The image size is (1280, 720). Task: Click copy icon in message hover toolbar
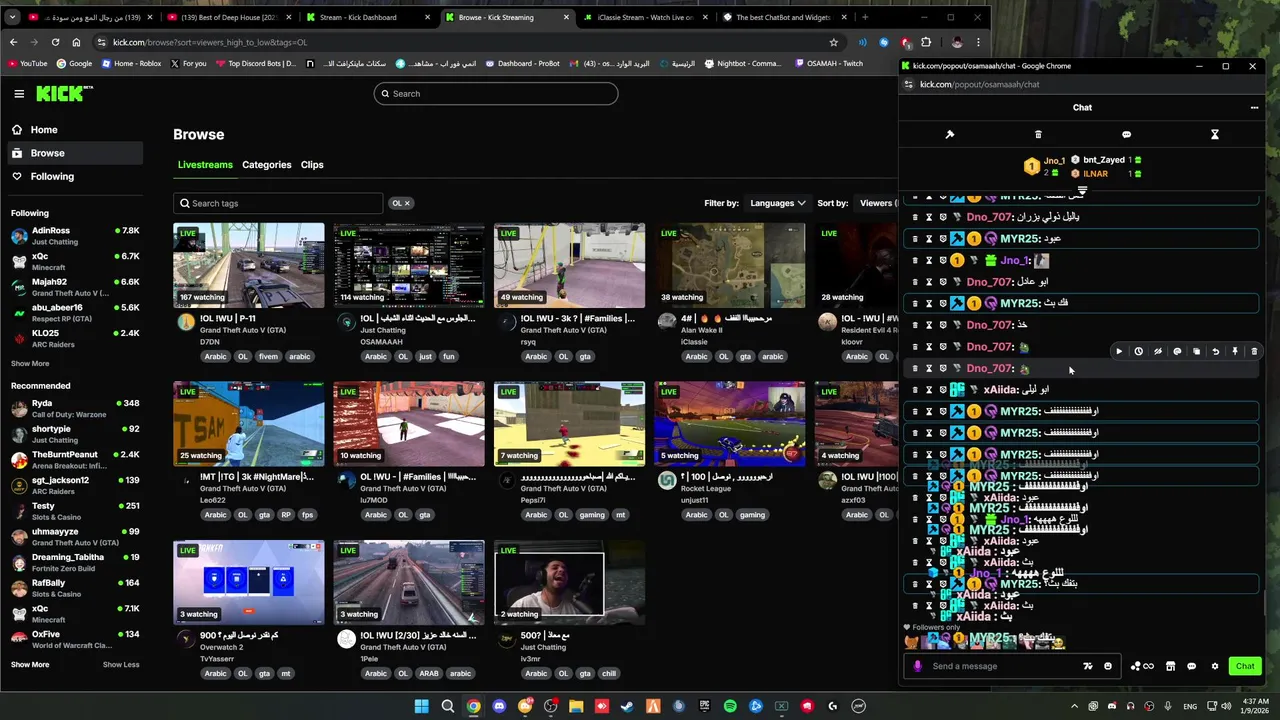[1196, 351]
